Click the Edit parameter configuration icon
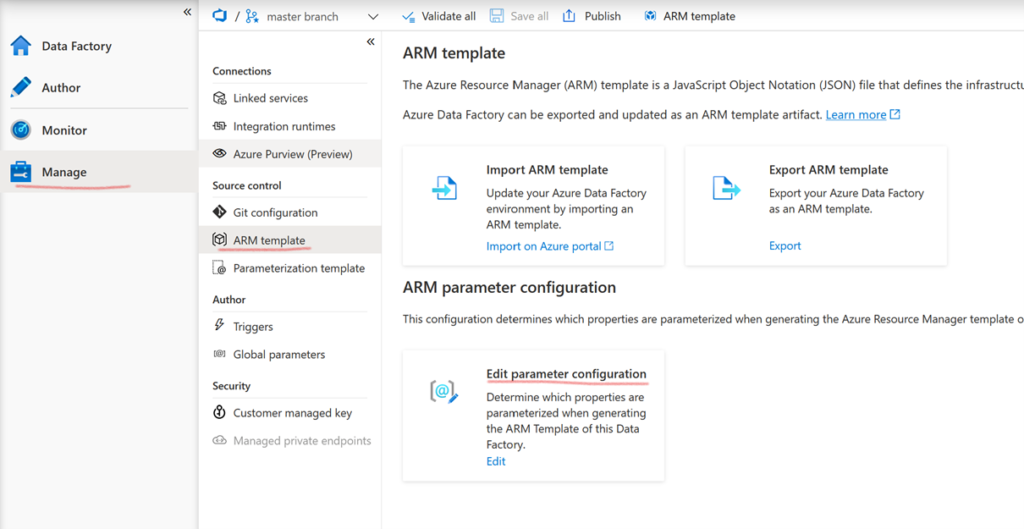 click(444, 391)
